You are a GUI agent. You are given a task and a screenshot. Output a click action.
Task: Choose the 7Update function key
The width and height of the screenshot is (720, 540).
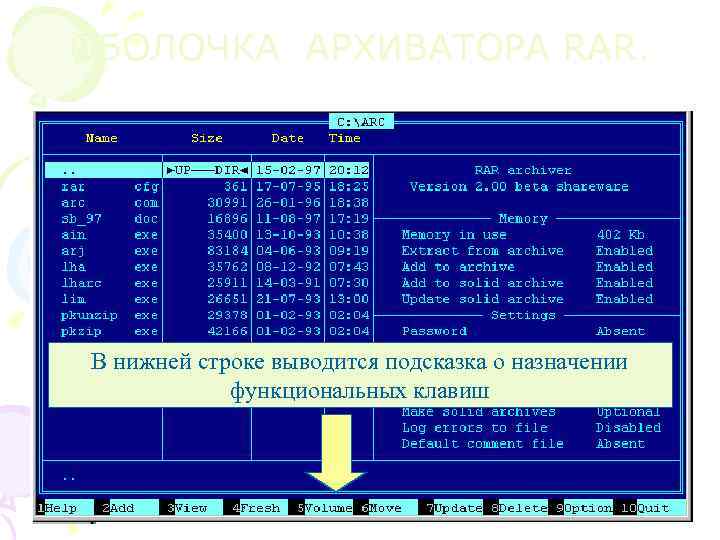click(x=451, y=508)
